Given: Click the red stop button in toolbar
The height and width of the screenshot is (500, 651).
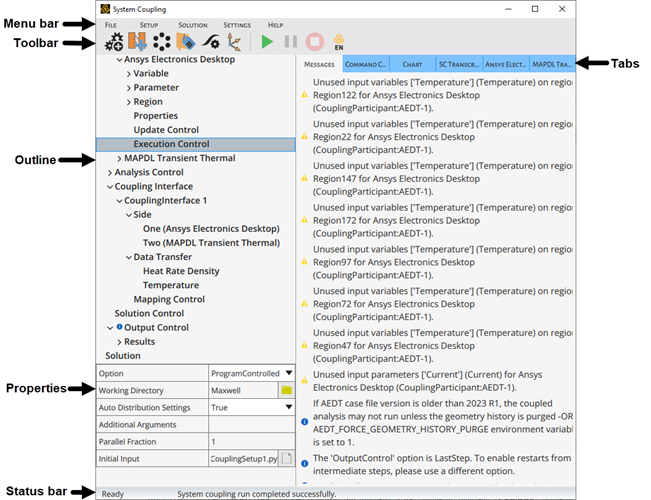Looking at the screenshot, I should [315, 42].
